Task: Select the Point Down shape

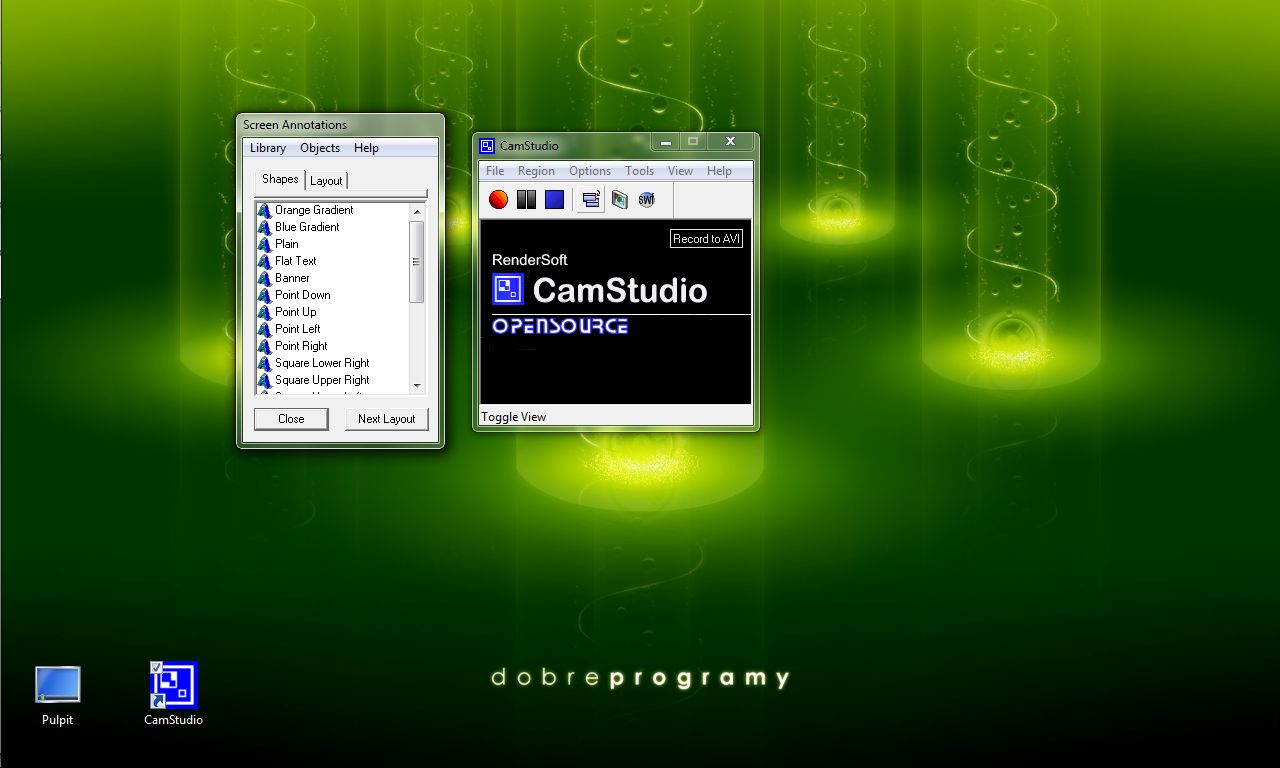Action: tap(303, 295)
